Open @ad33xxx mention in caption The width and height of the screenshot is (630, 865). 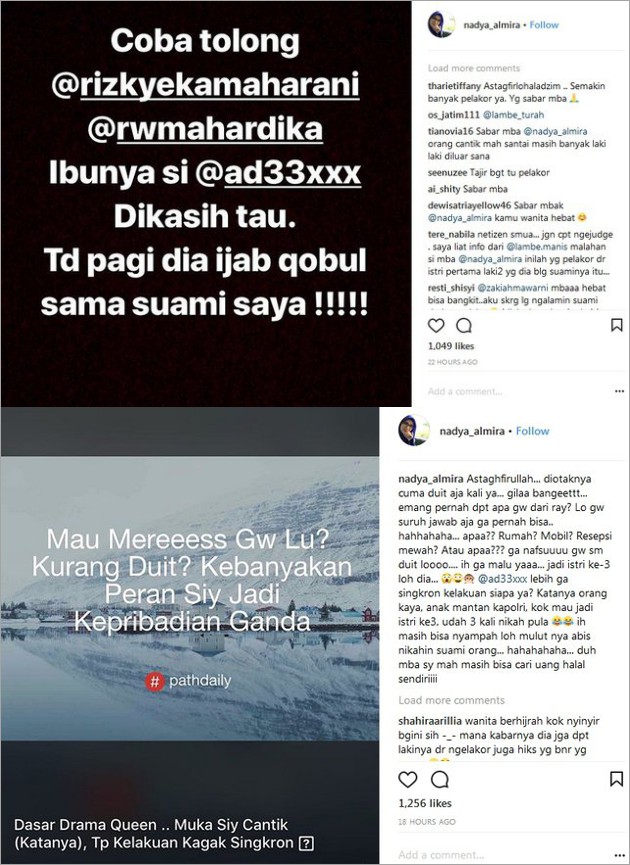[503, 579]
